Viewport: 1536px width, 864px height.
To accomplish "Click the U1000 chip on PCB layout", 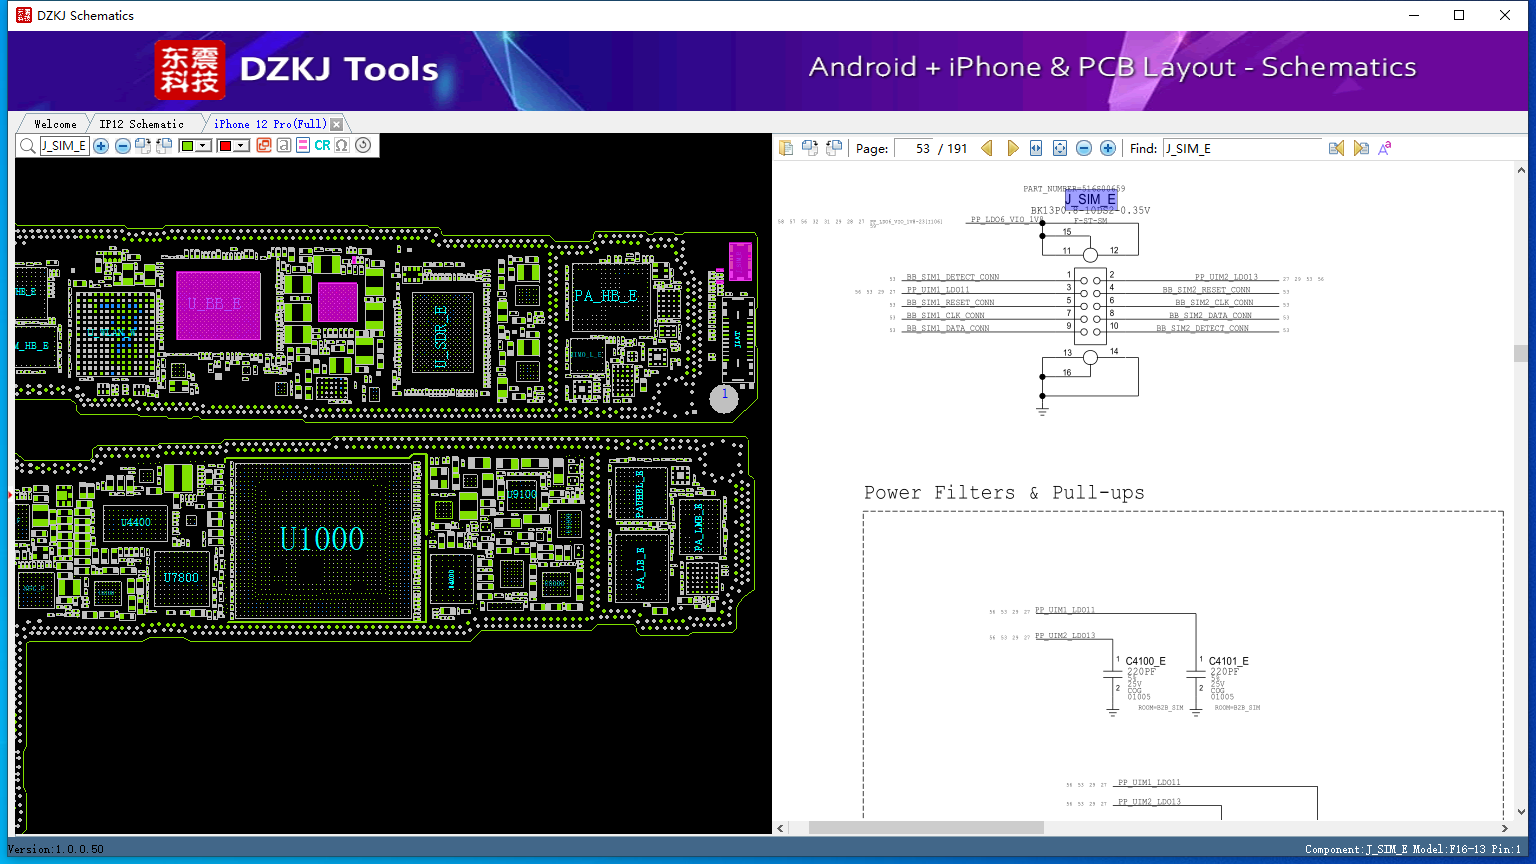I will point(322,540).
